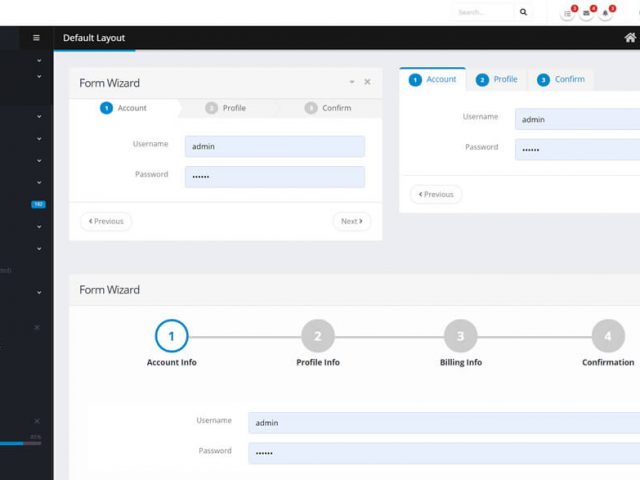
Task: Click the step 1 Account Info circle
Action: pyautogui.click(x=171, y=336)
